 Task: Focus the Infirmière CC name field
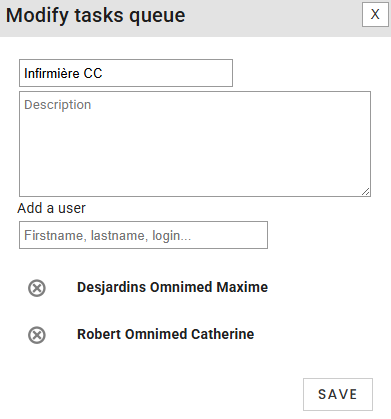coord(126,73)
